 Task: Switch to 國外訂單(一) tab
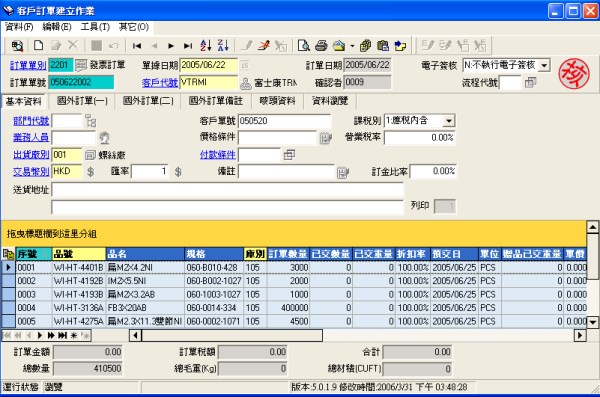[x=82, y=101]
